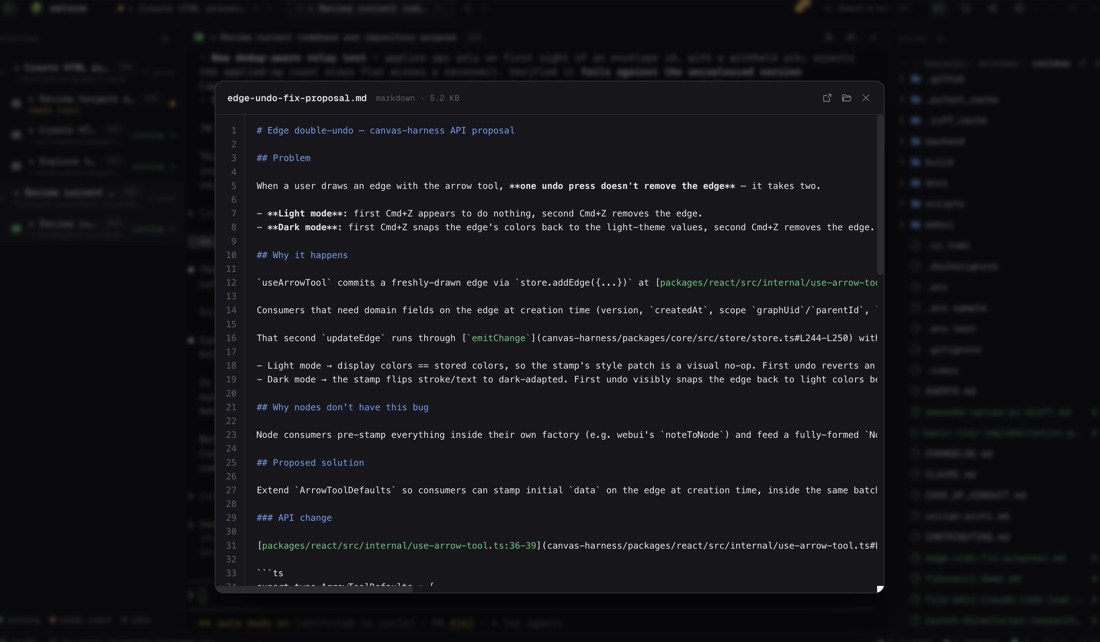Screen dimensions: 1100x642
Task: Click line number 29 in the gutter
Action: (231, 518)
